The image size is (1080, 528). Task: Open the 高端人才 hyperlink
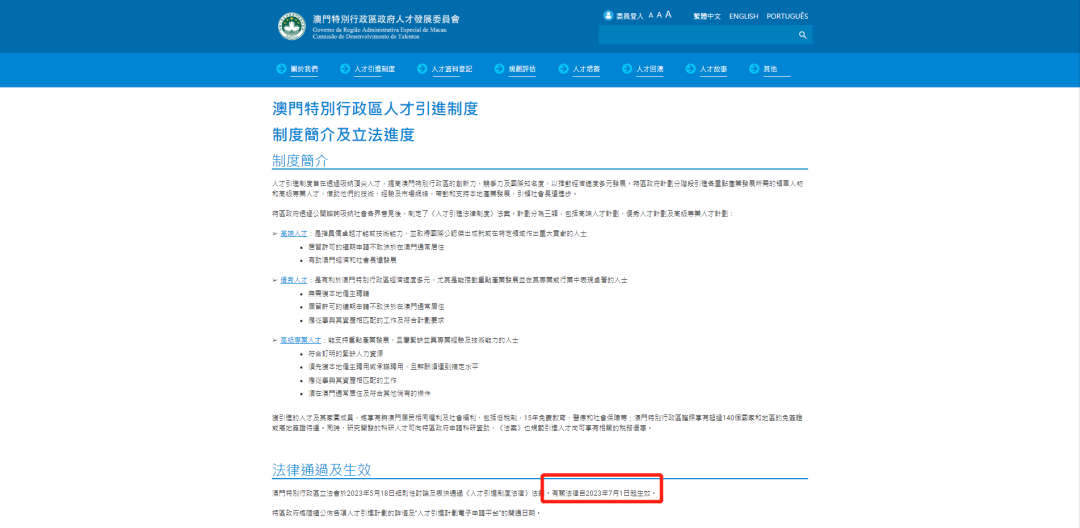293,232
